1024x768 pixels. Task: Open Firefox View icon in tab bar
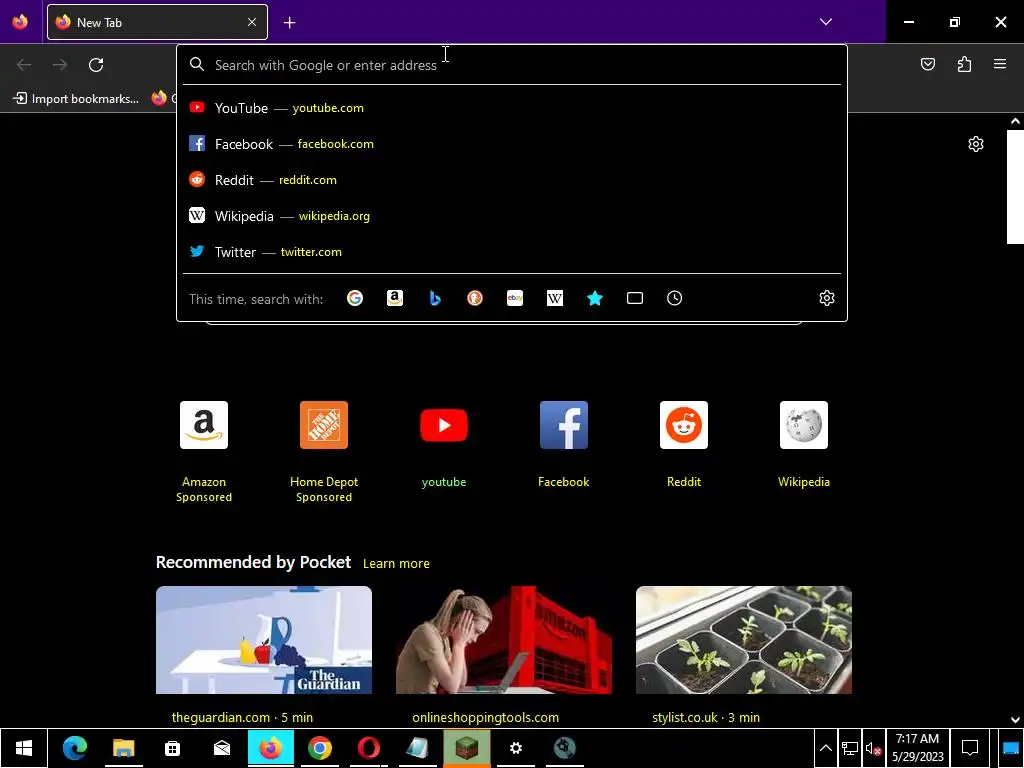pos(20,22)
